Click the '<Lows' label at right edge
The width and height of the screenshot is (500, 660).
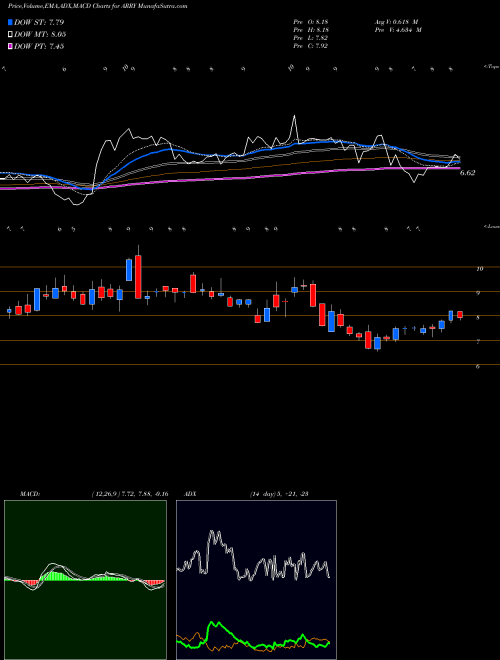(x=492, y=226)
